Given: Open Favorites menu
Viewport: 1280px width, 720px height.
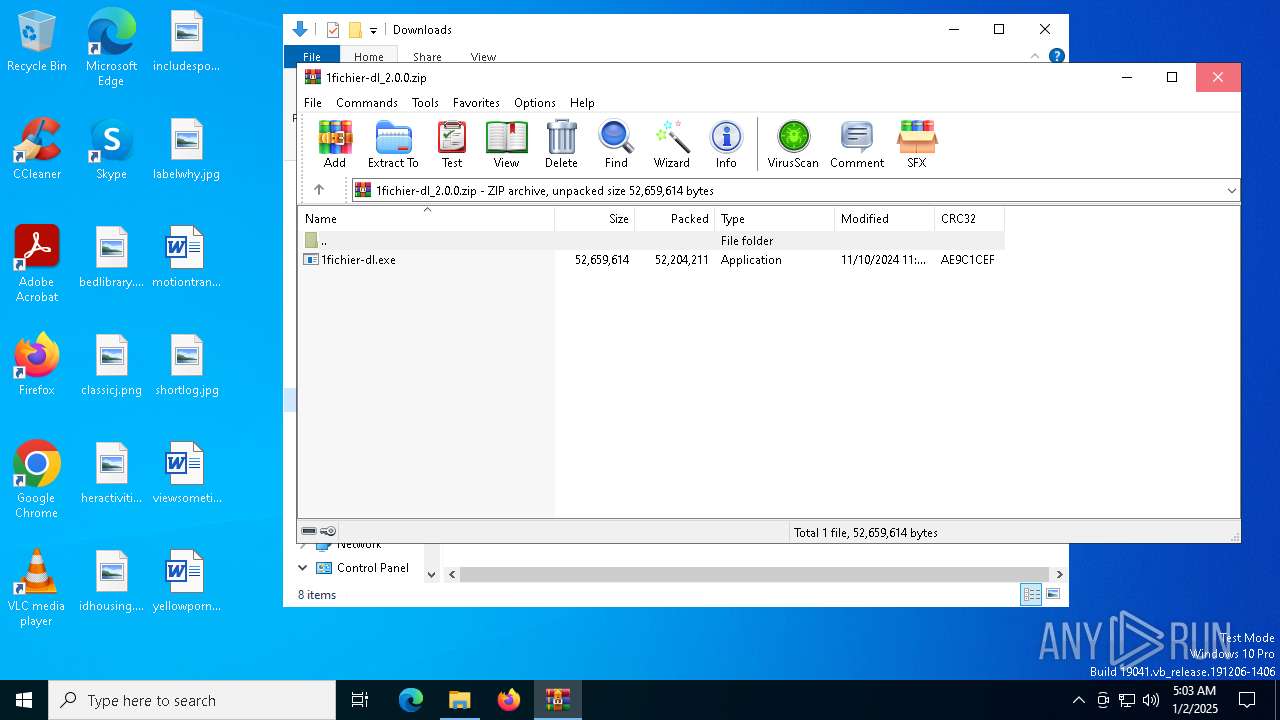Looking at the screenshot, I should (x=476, y=103).
